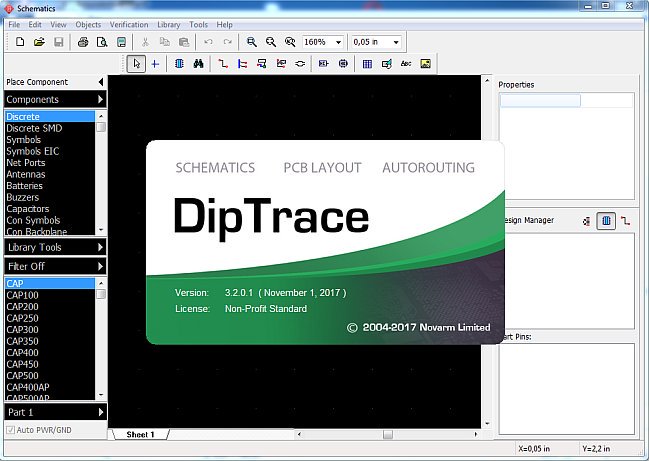This screenshot has width=649, height=461.
Task: Open the Tools menu
Action: click(x=198, y=24)
